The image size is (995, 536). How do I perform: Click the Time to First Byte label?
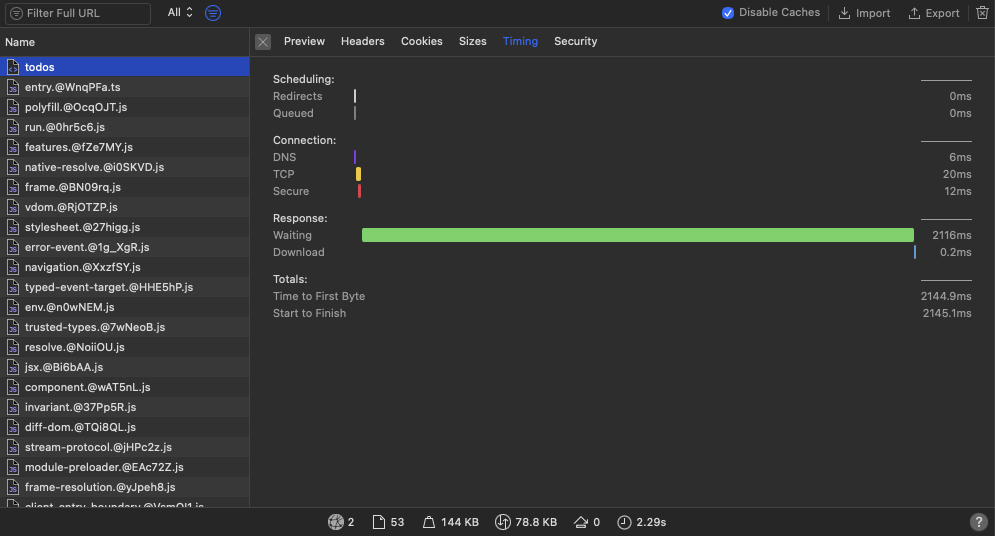(x=319, y=296)
